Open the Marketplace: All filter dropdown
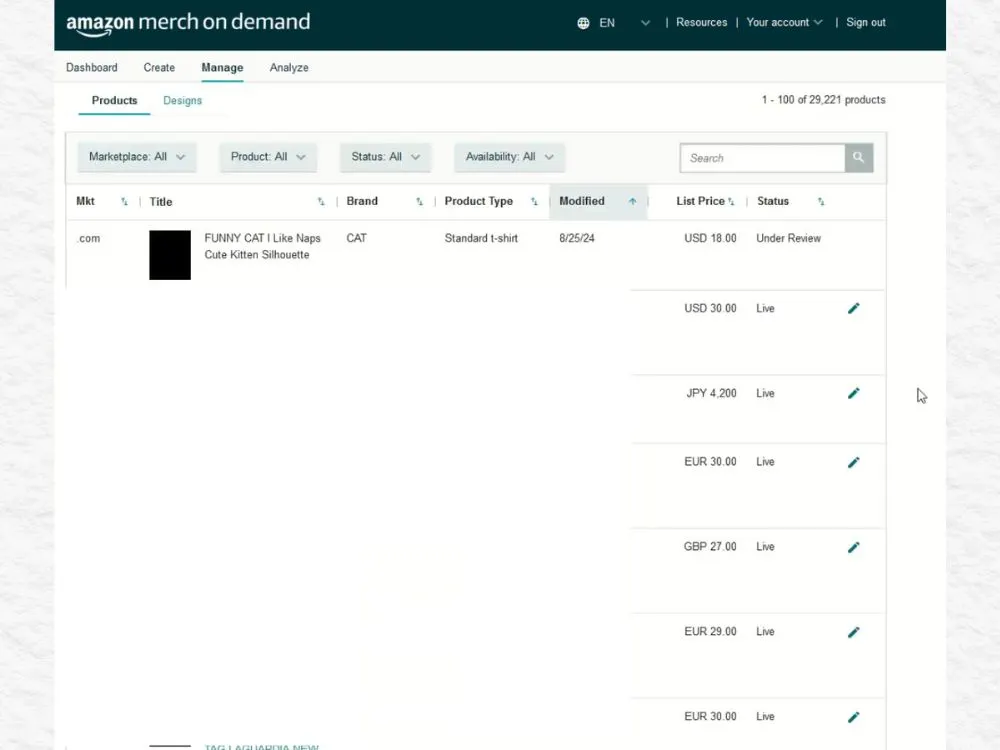Screen dimensions: 1000x750 pos(136,157)
